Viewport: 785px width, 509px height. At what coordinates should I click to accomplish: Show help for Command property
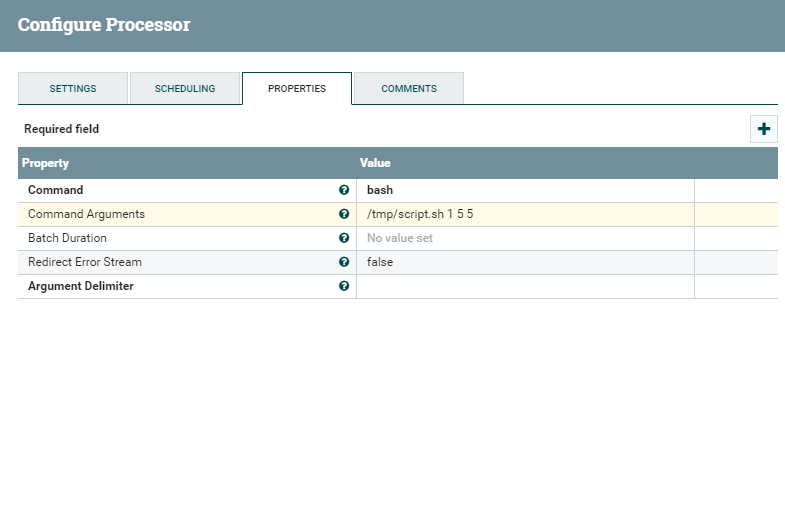[344, 190]
